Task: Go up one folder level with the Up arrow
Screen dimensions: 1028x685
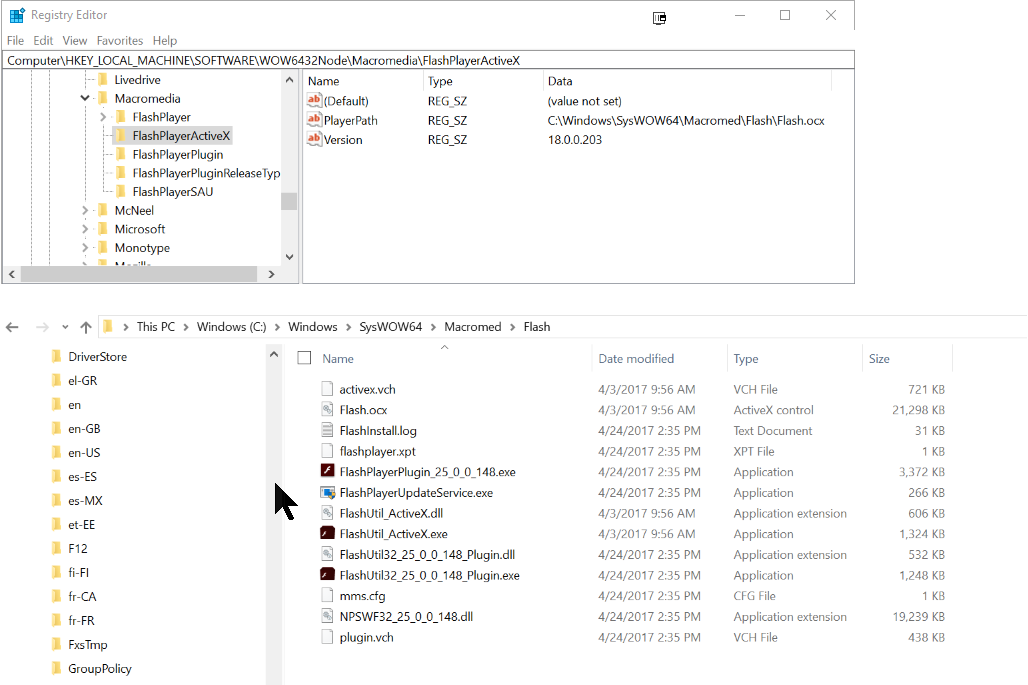Action: (86, 327)
